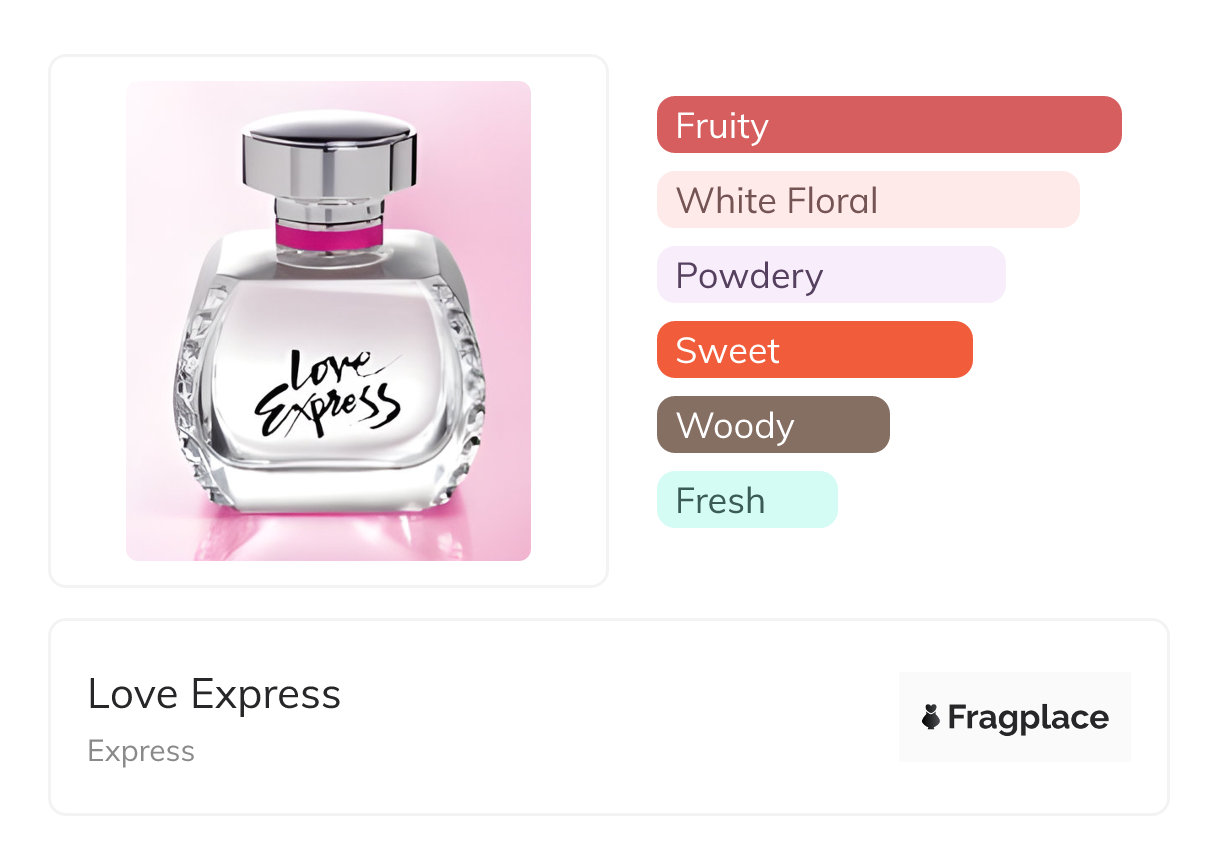Click the orange Sweet accord bar
This screenshot has height=864, width=1218.
click(815, 350)
